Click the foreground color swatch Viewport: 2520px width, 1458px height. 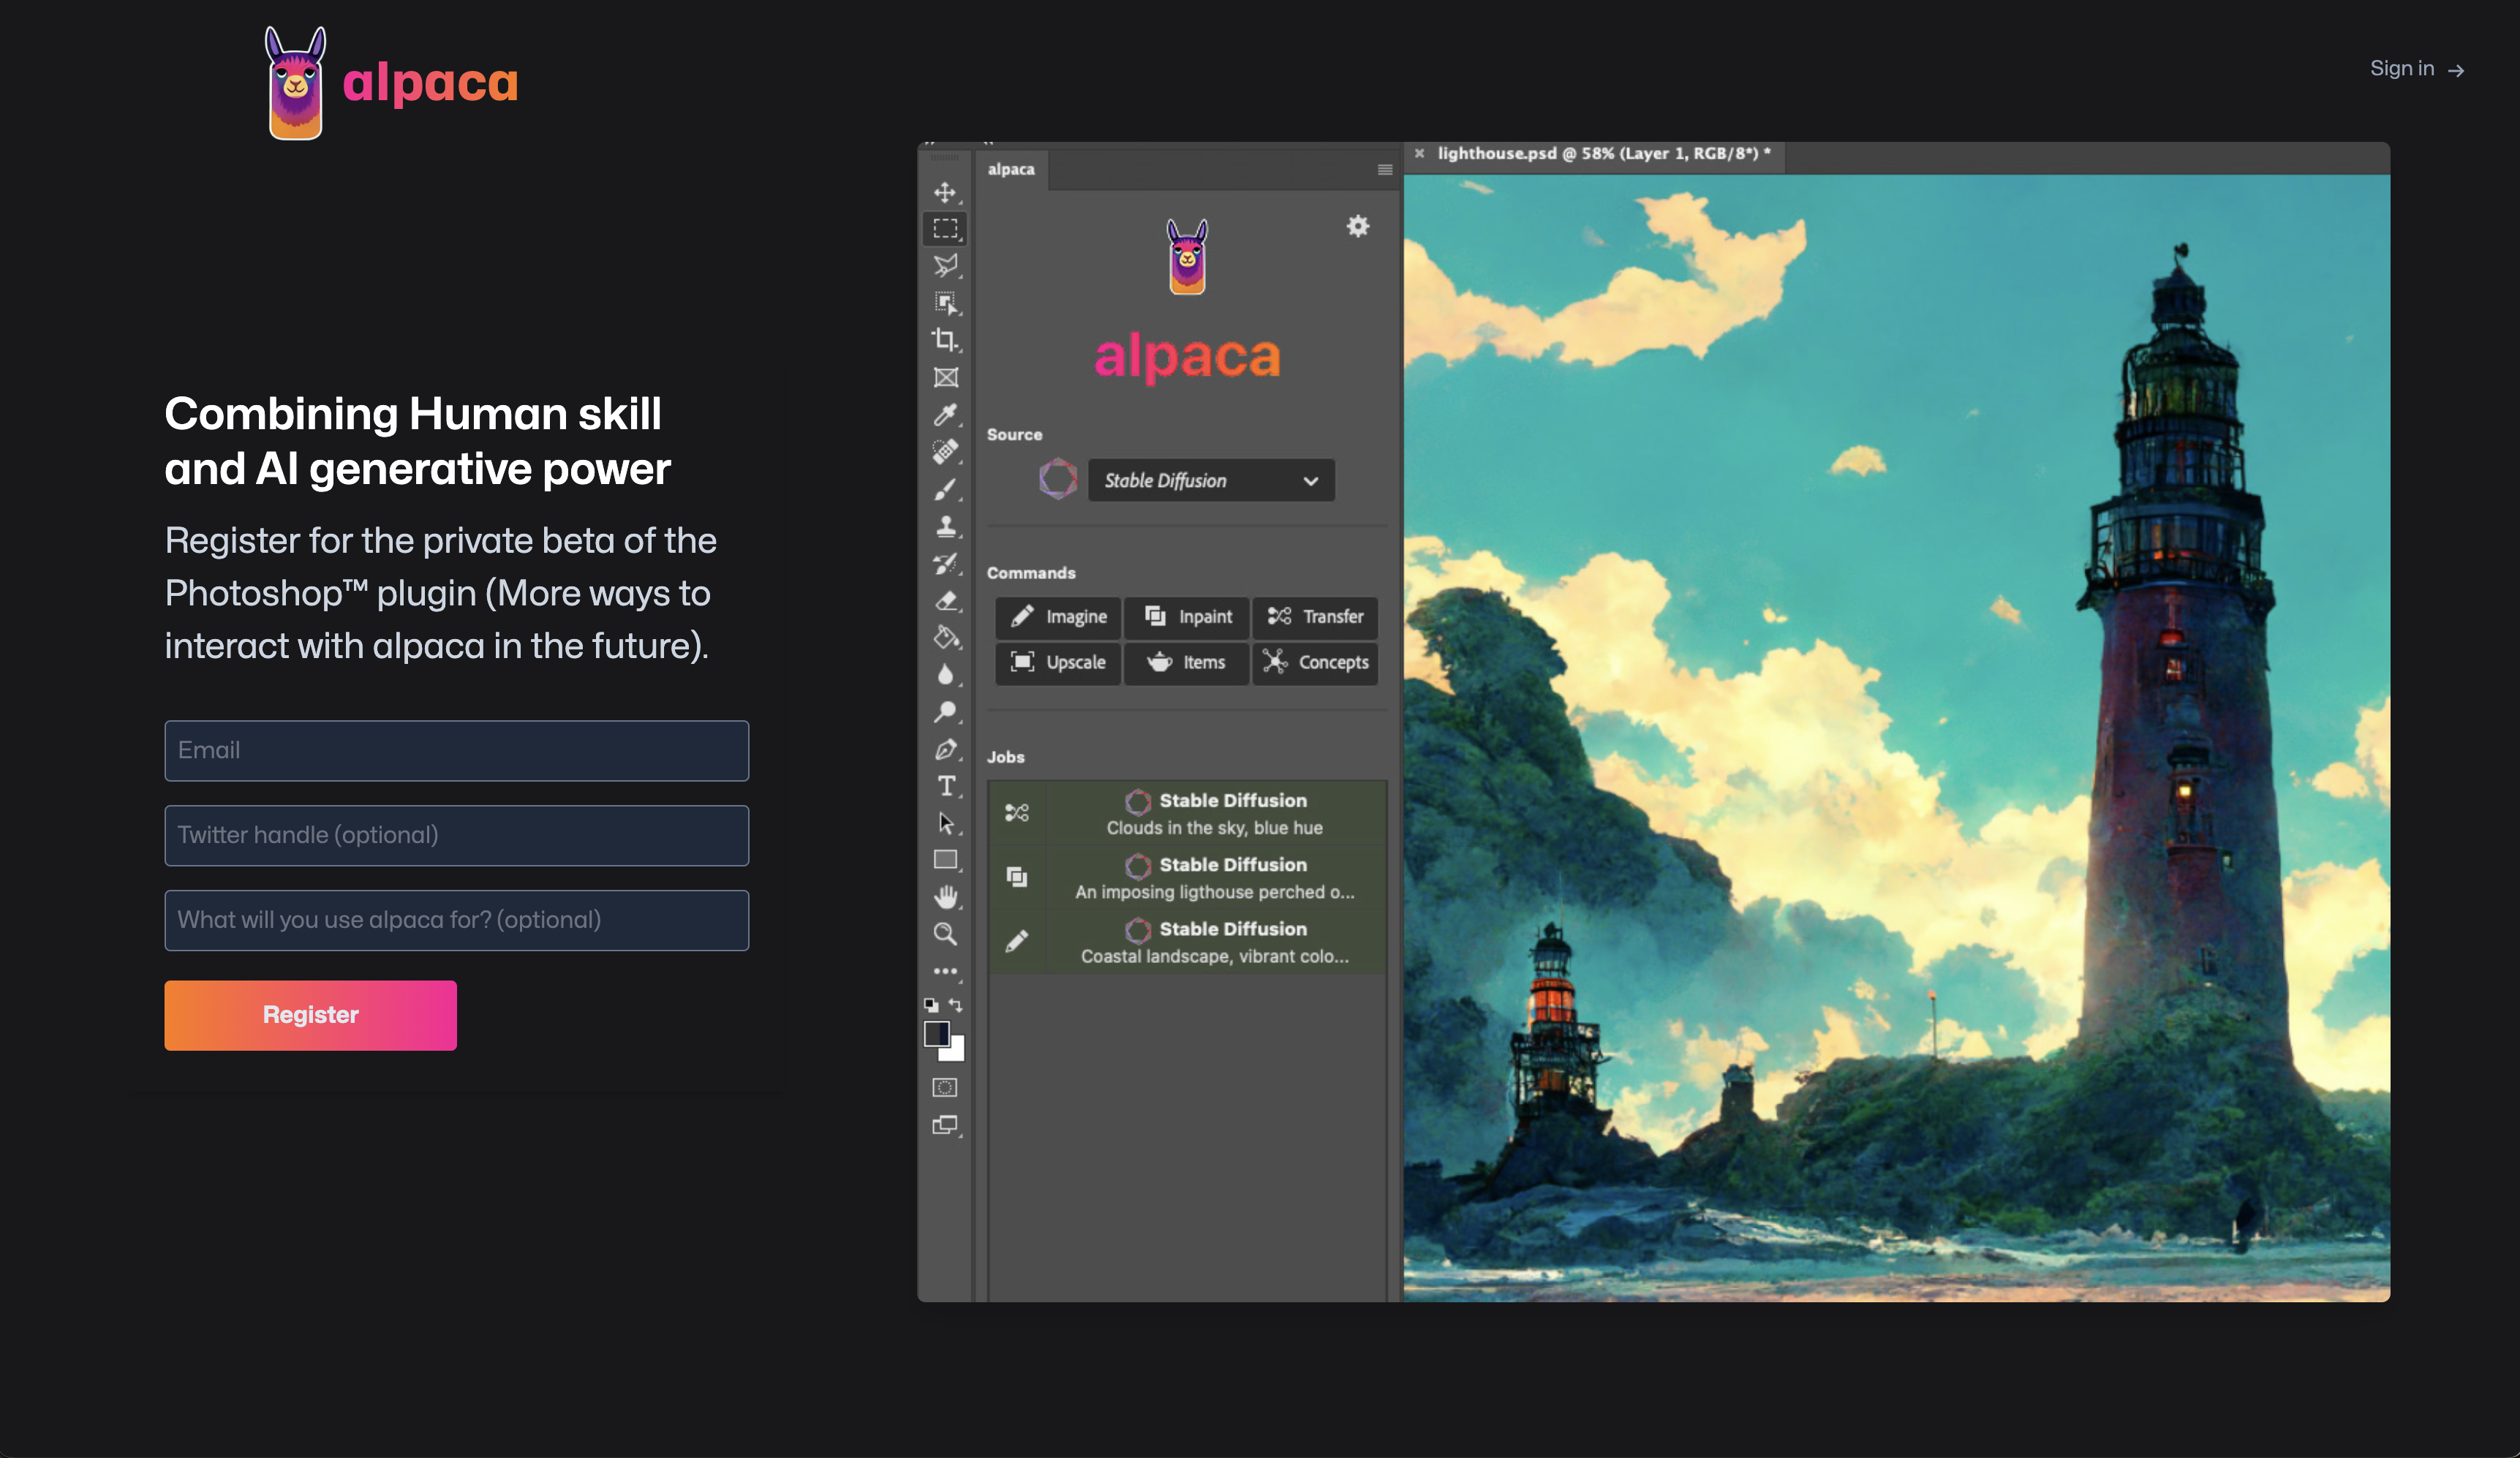pos(936,1033)
